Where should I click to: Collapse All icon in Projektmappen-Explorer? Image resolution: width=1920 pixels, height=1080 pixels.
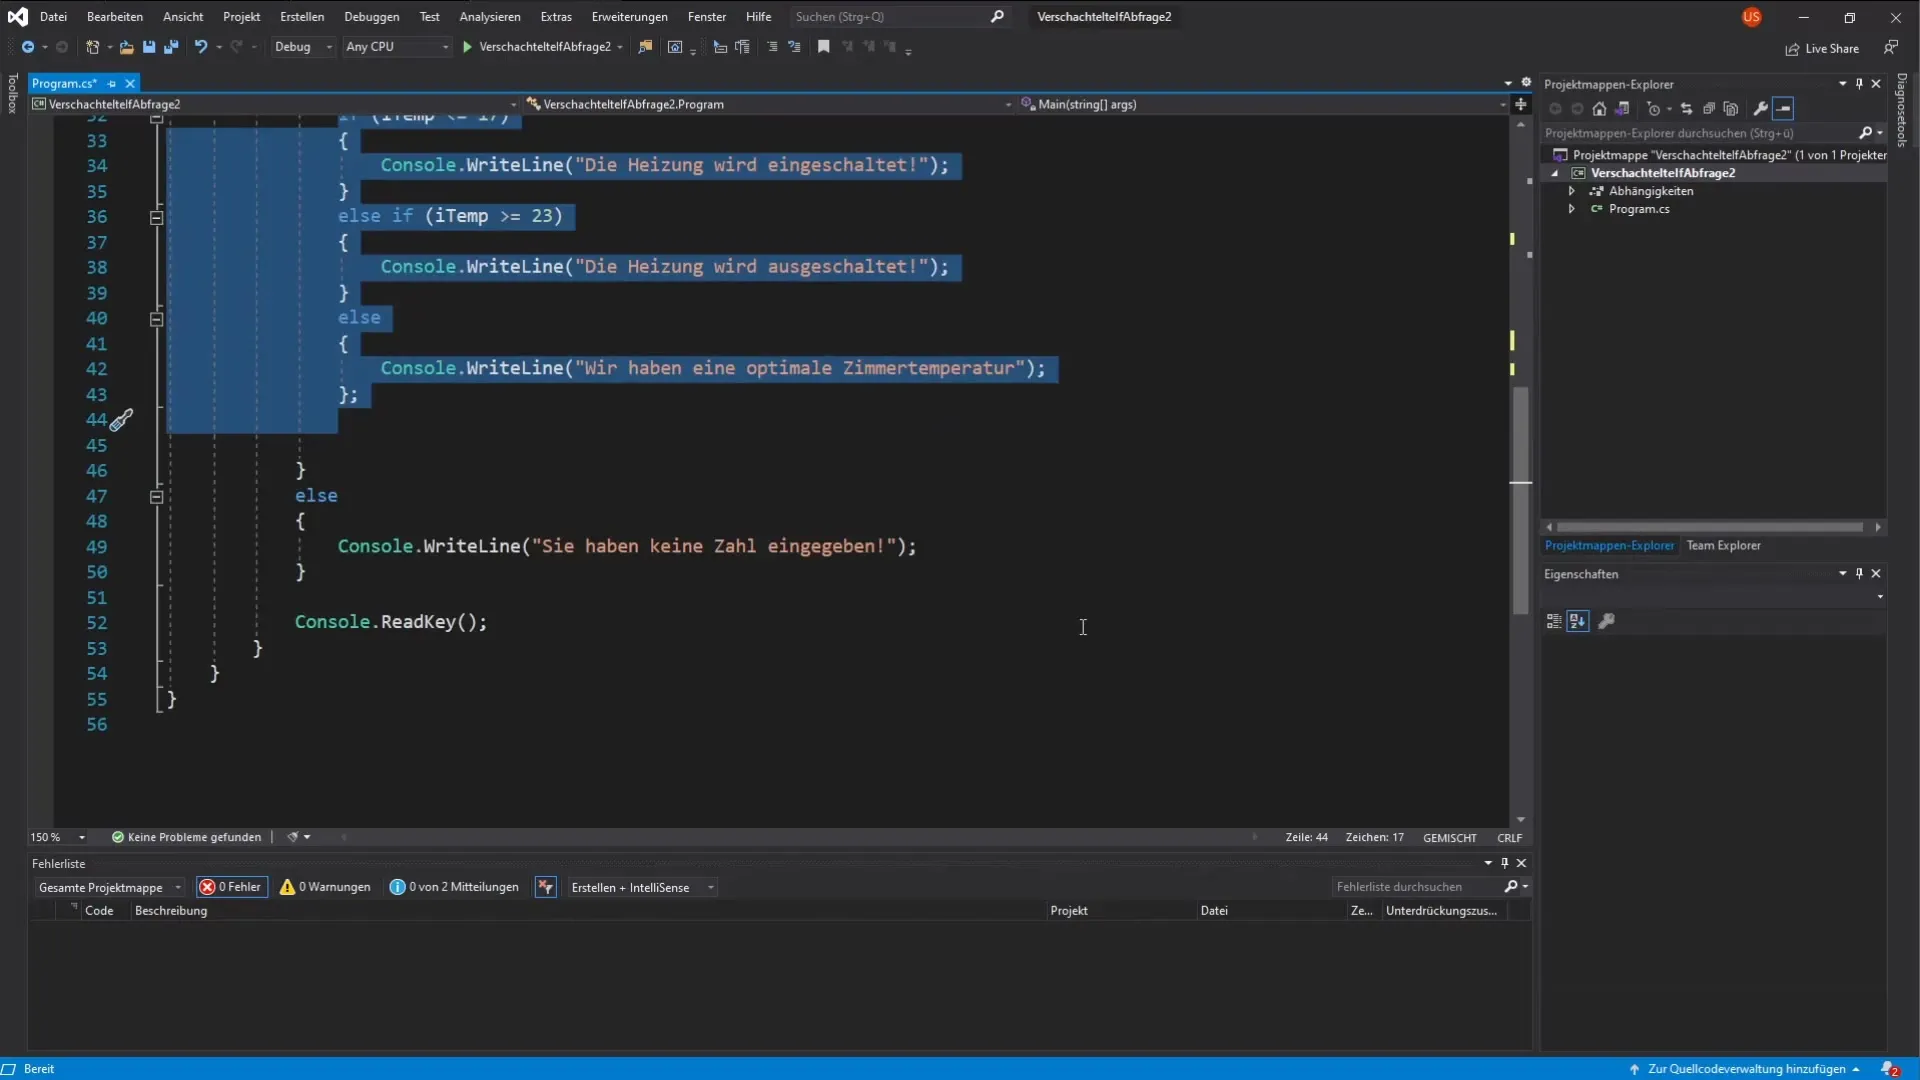coord(1709,109)
